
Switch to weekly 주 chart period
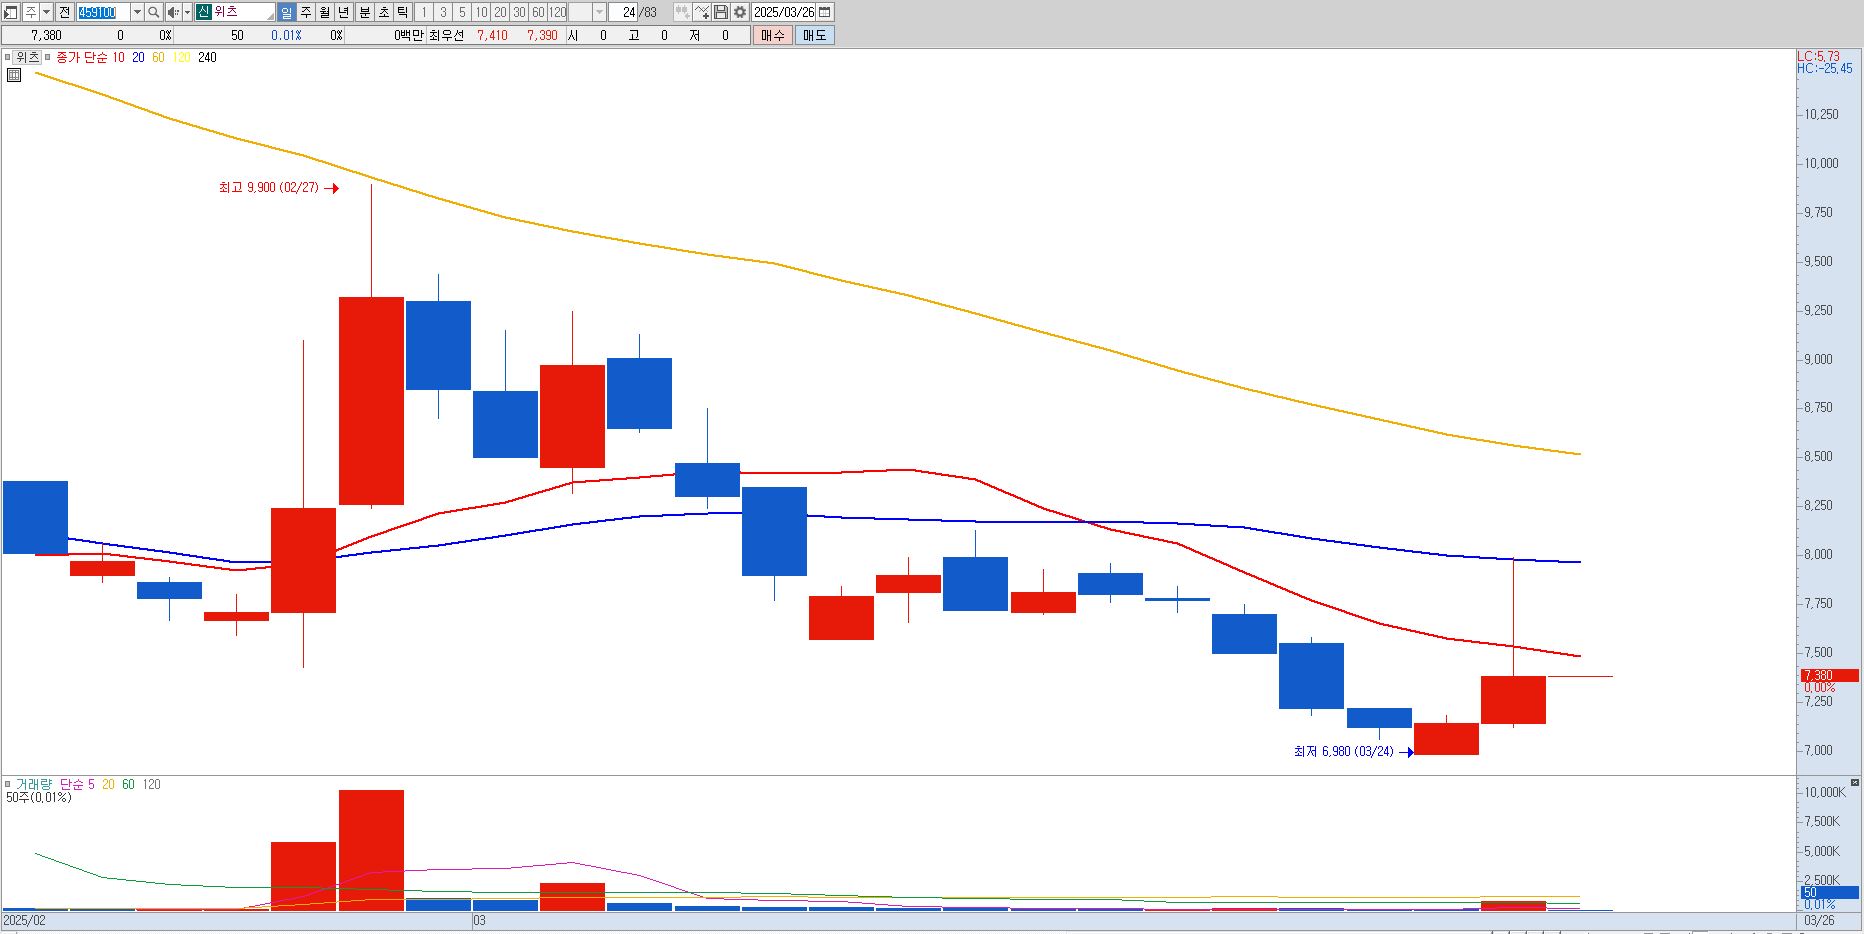tap(306, 12)
